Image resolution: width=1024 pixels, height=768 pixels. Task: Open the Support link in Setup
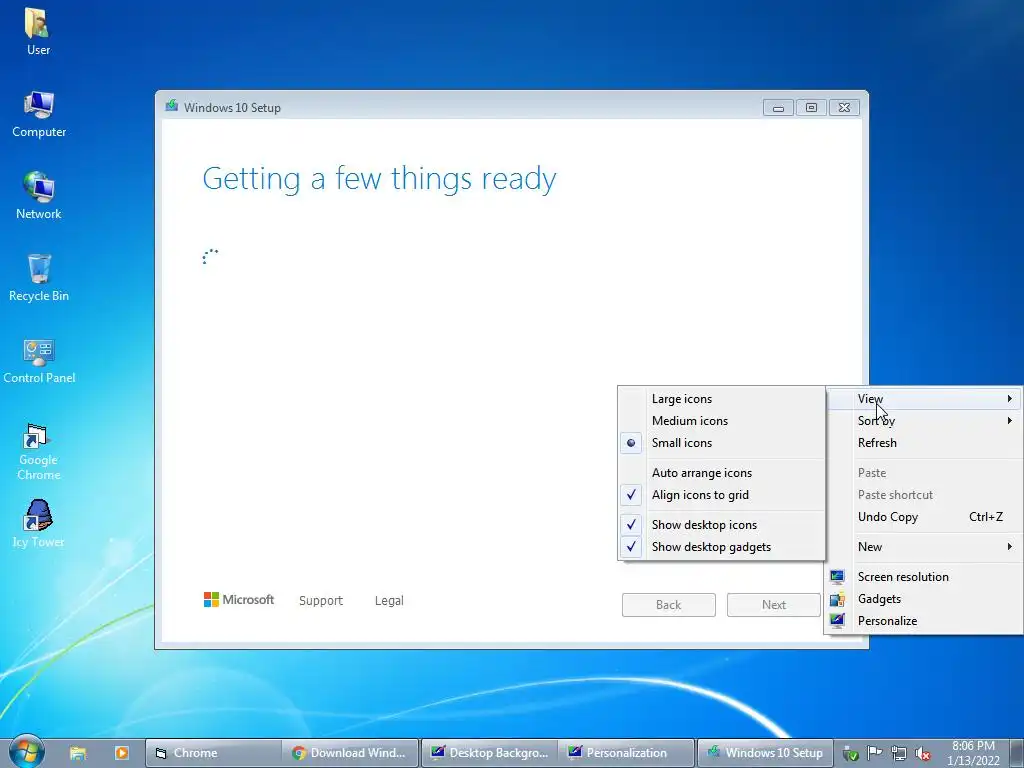[321, 601]
